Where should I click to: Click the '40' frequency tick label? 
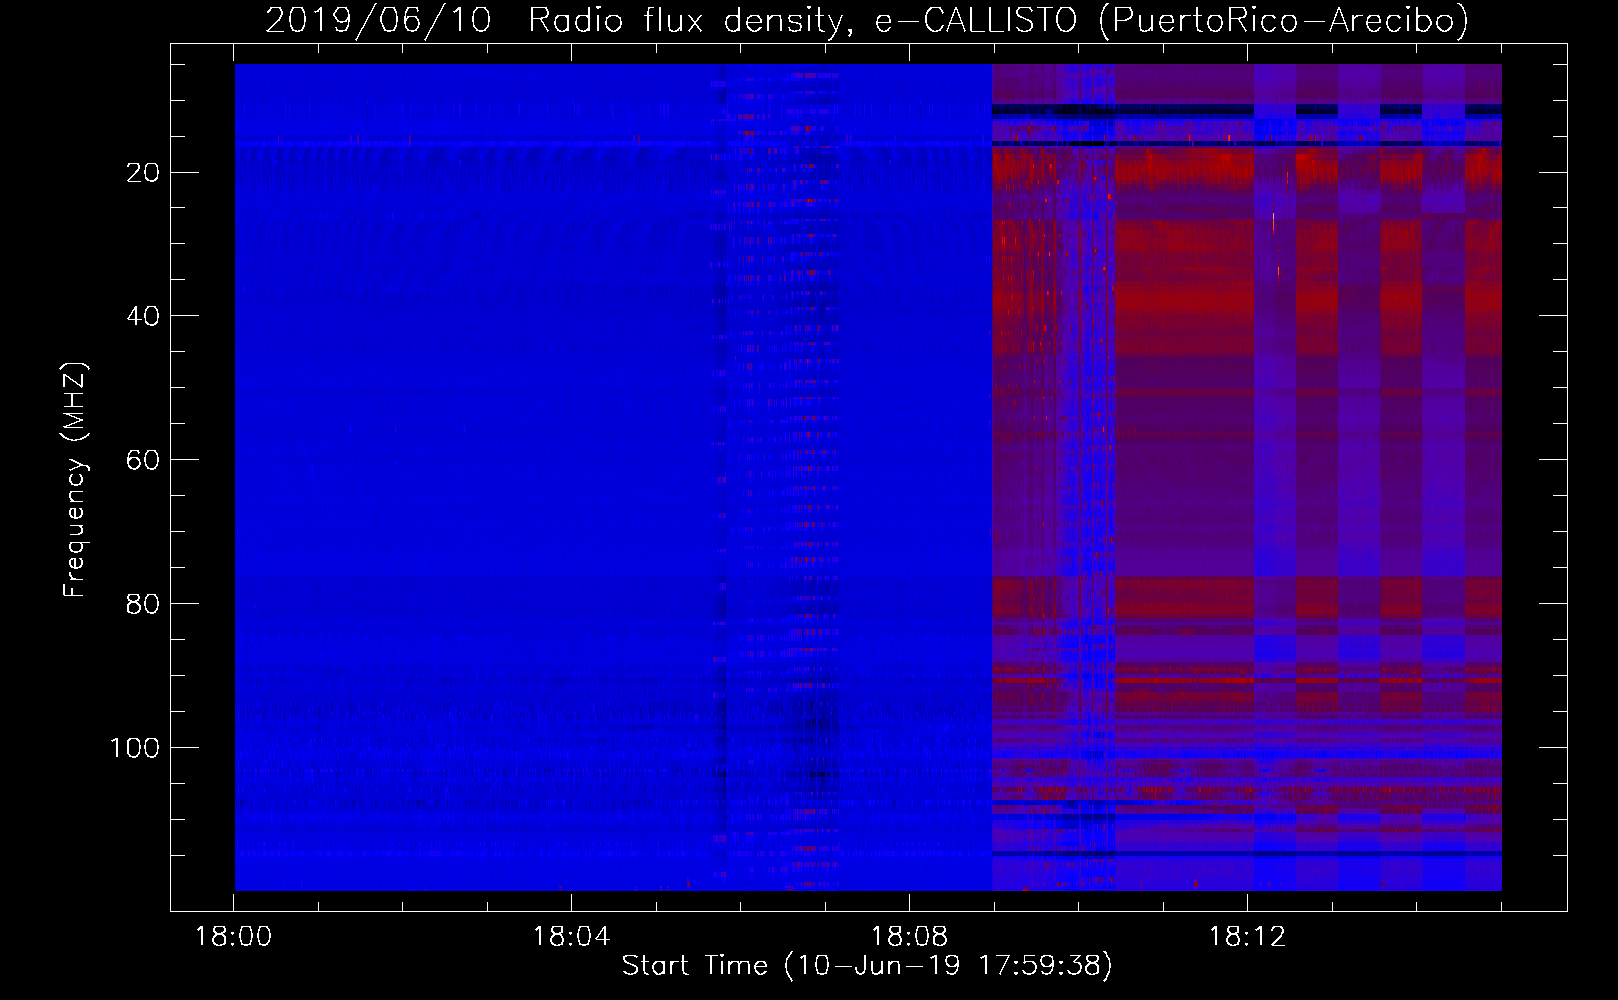[x=143, y=317]
